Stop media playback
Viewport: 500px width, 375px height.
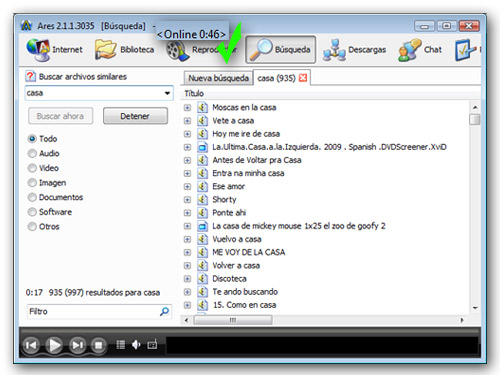[98, 345]
